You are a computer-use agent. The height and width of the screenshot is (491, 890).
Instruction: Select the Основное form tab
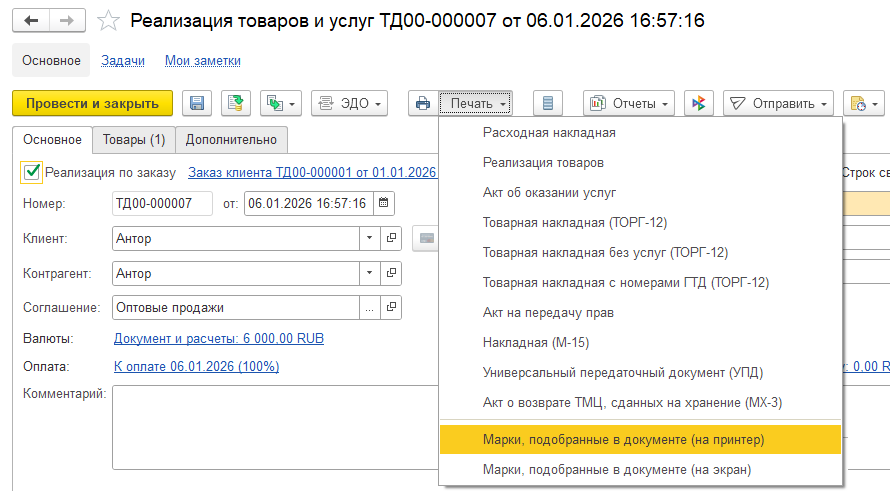tap(52, 140)
